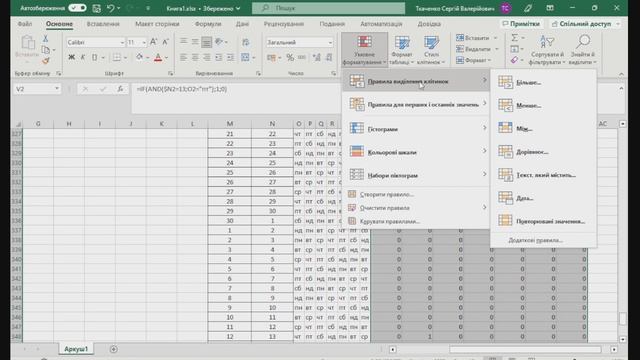Image resolution: width=640 pixels, height=360 pixels.
Task: Click the Save icon in title bar
Action: (x=97, y=8)
